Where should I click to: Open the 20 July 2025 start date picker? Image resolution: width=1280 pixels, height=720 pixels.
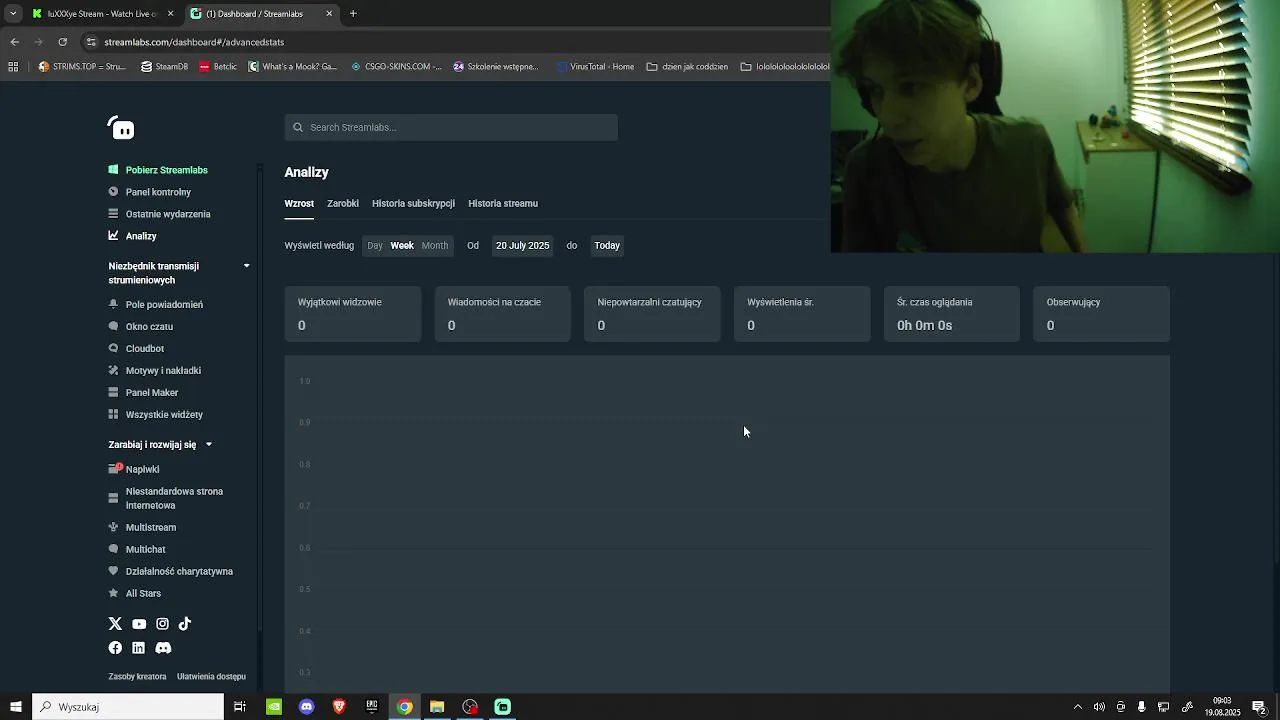[x=523, y=245]
